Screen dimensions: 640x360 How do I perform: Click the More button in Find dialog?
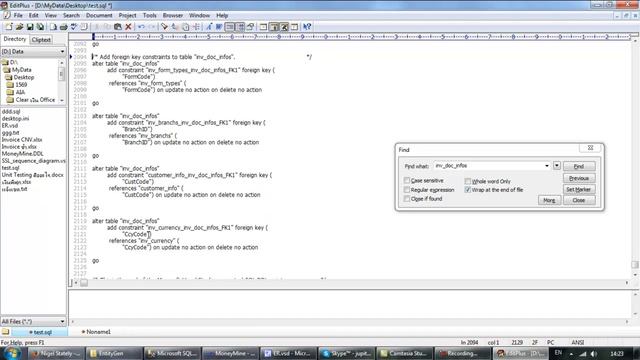pos(549,200)
